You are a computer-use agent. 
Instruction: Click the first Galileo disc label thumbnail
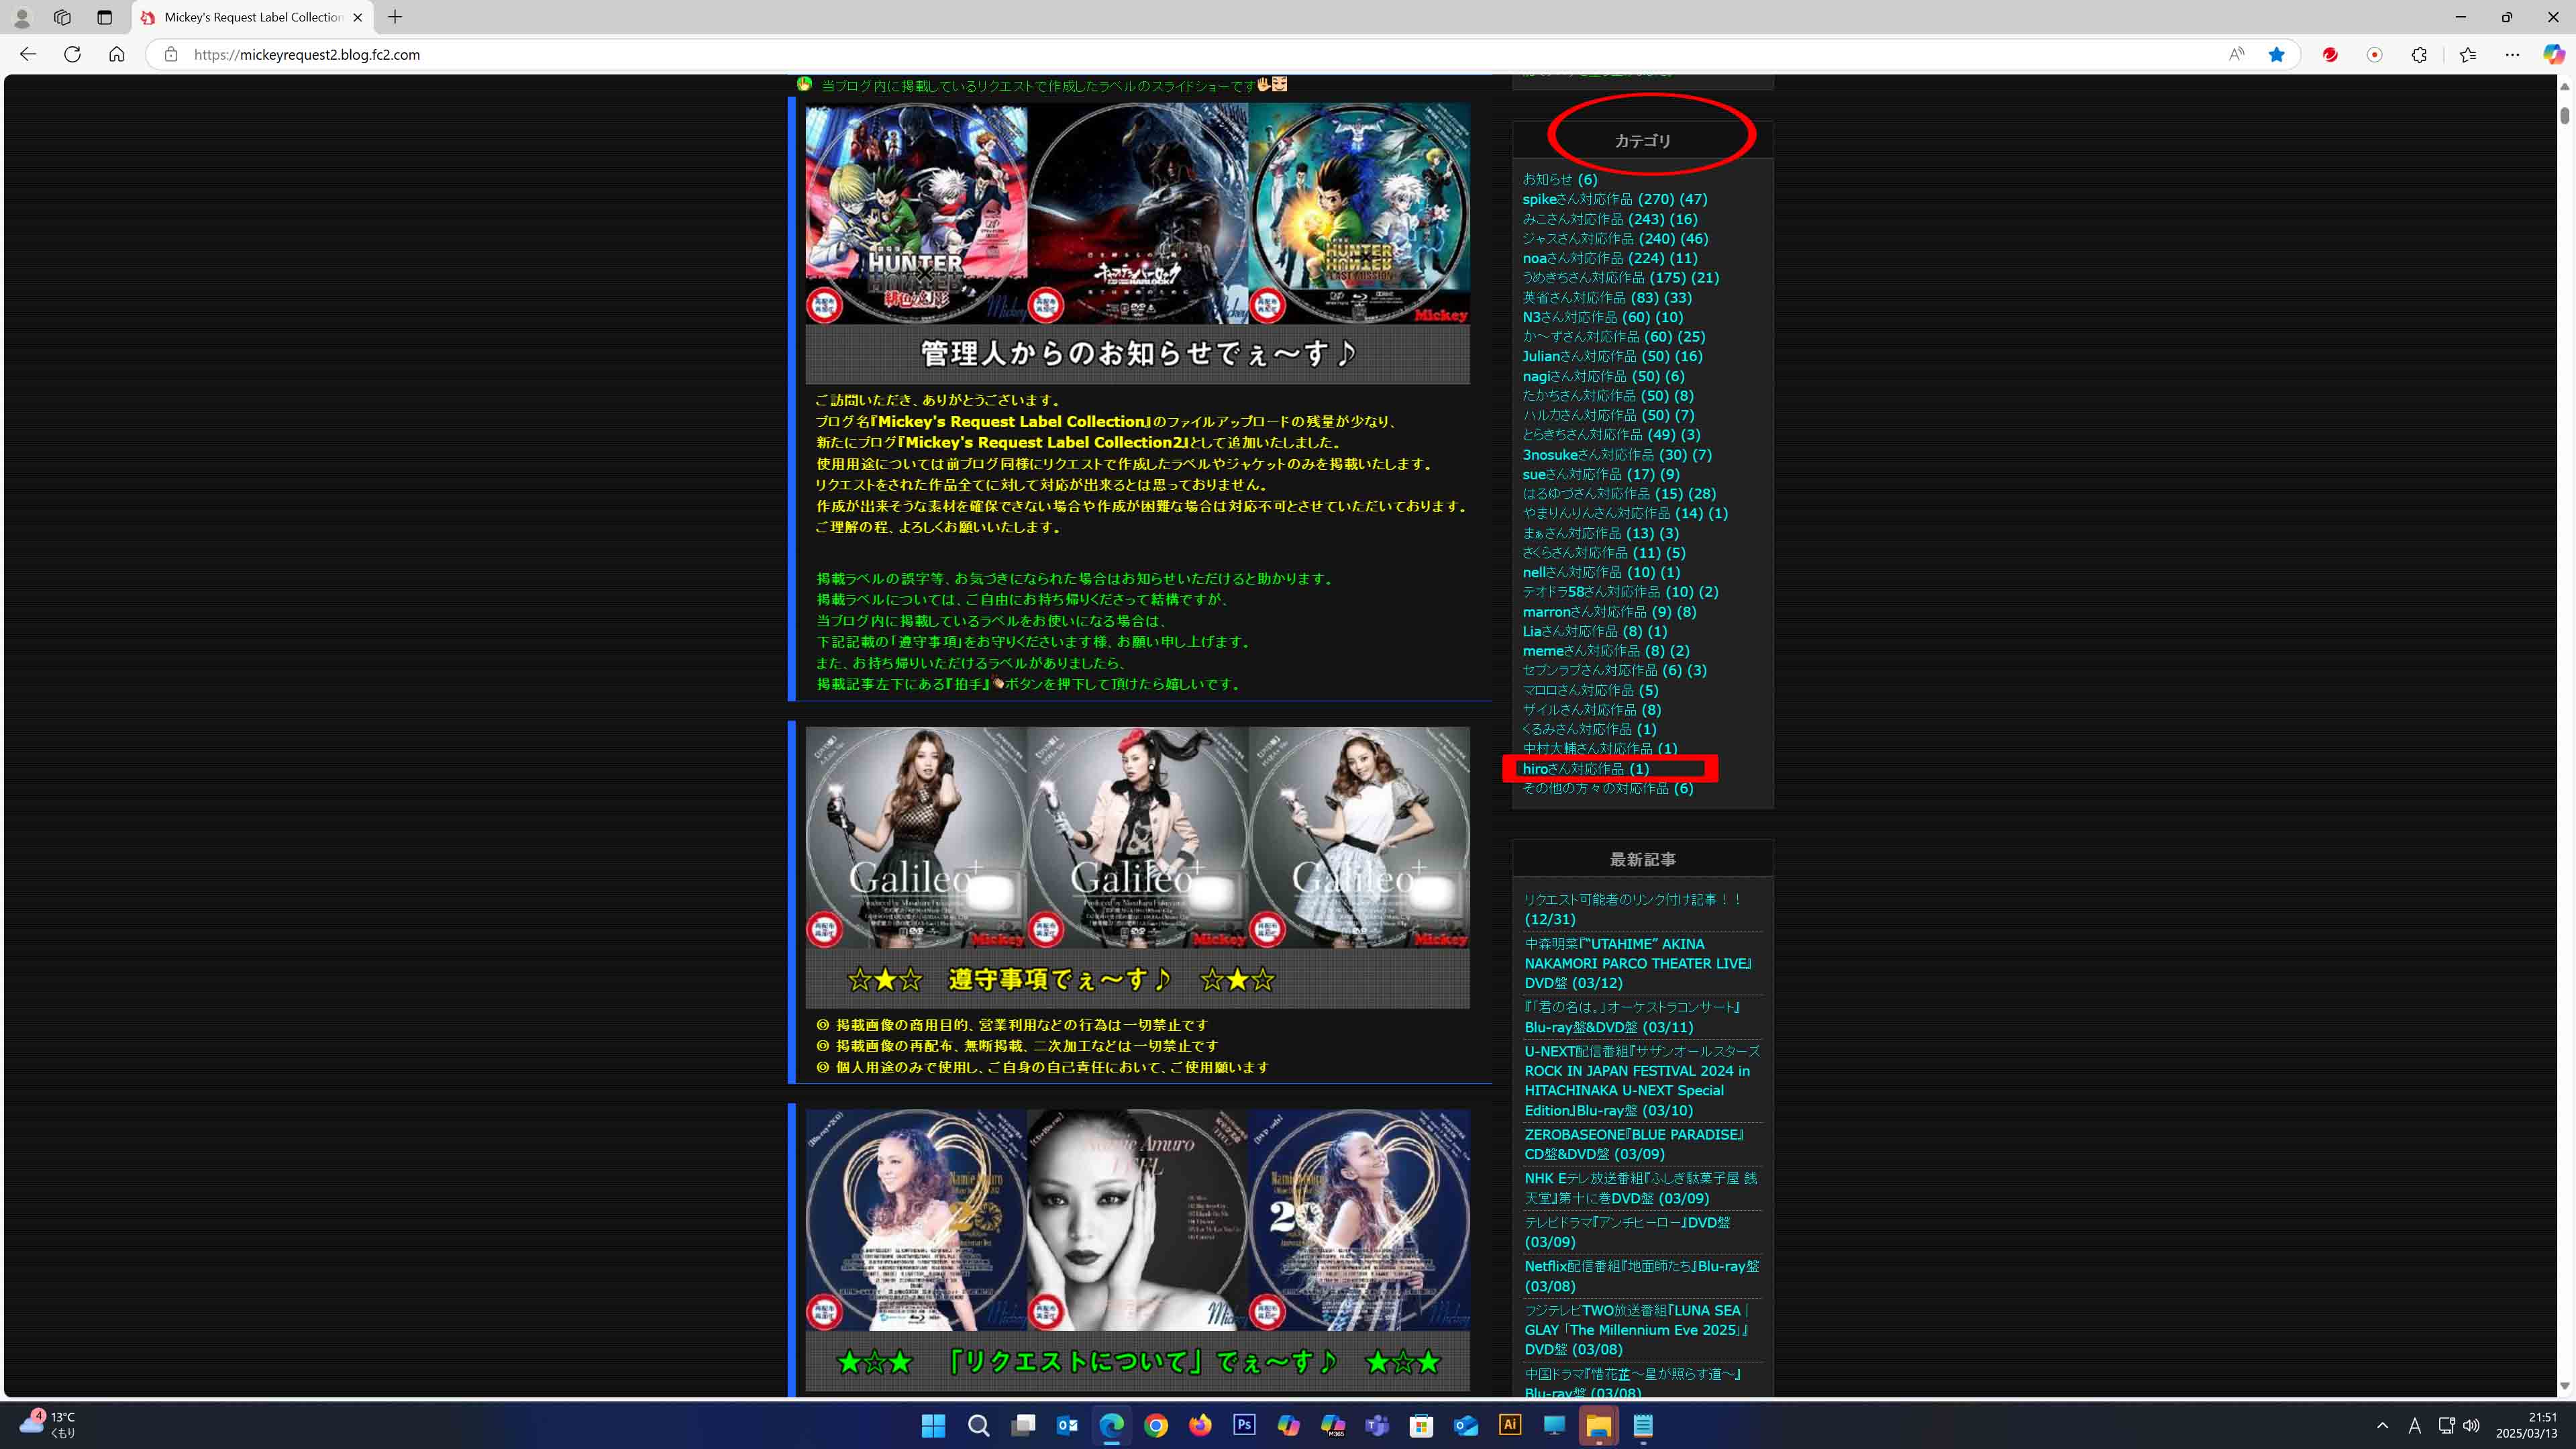coord(916,837)
